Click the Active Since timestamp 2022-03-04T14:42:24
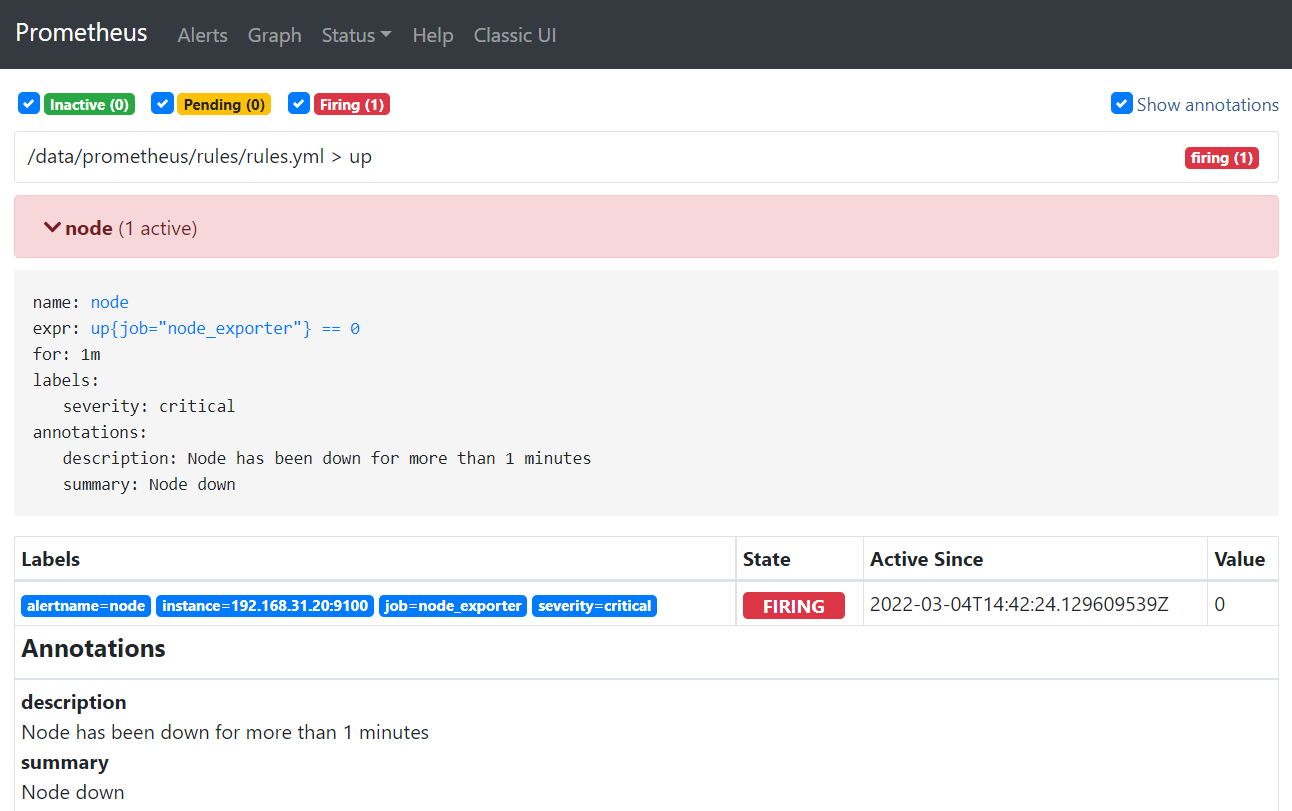Screen dimensions: 1292x811 pos(1020,605)
